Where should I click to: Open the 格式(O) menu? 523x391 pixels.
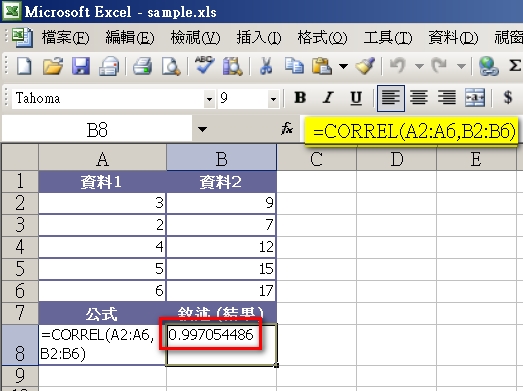[x=322, y=38]
